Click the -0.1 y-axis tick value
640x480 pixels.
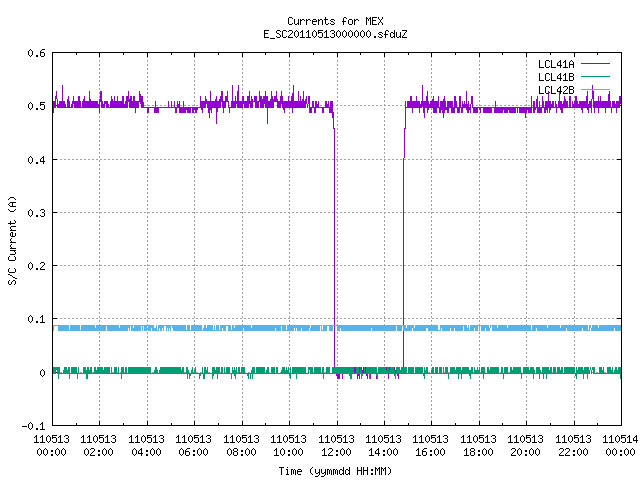33,426
